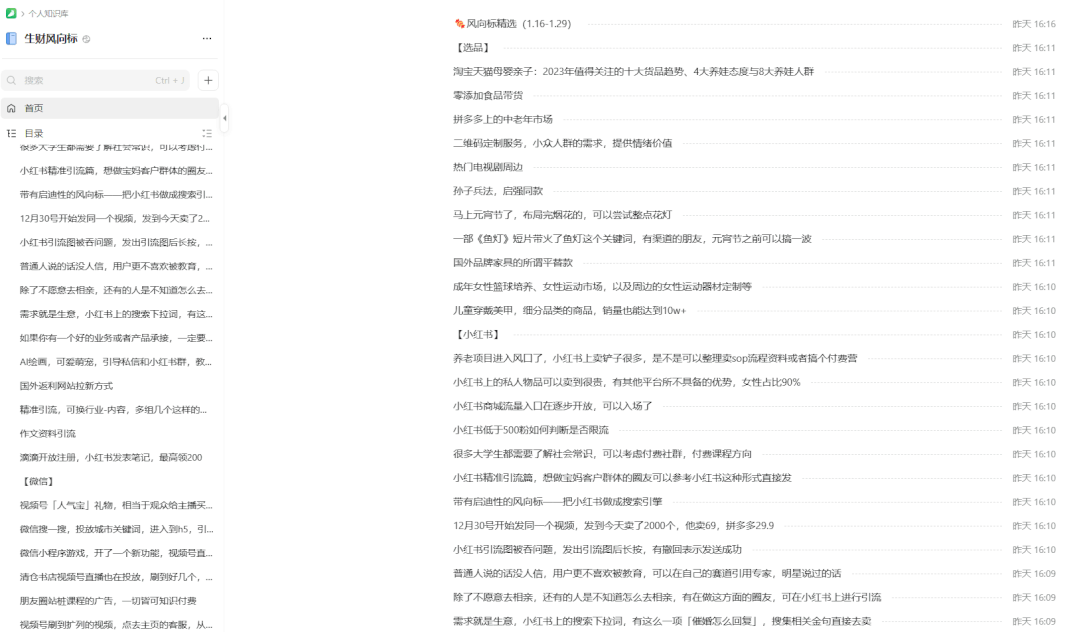Open 小红书精准引流篇 entry in main list
Screen dimensions: 1079x632
pyautogui.click(x=623, y=478)
